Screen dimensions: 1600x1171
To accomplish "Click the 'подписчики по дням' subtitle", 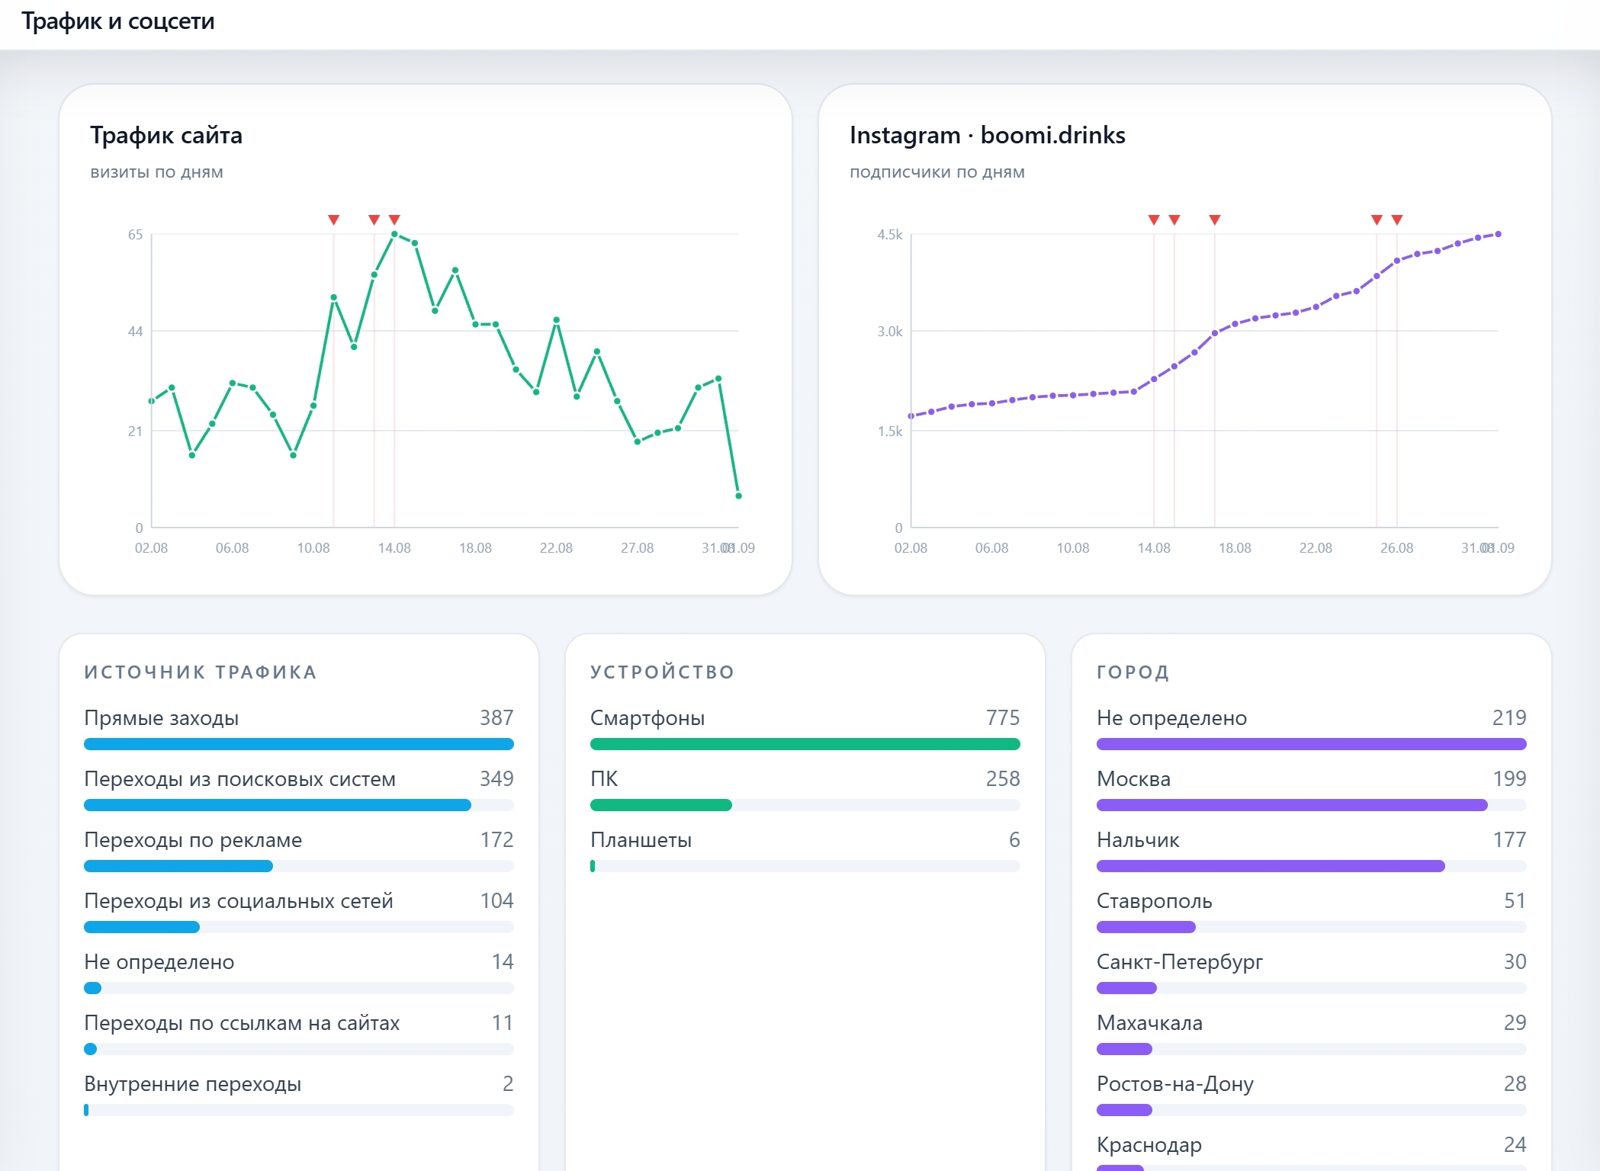I will (937, 172).
